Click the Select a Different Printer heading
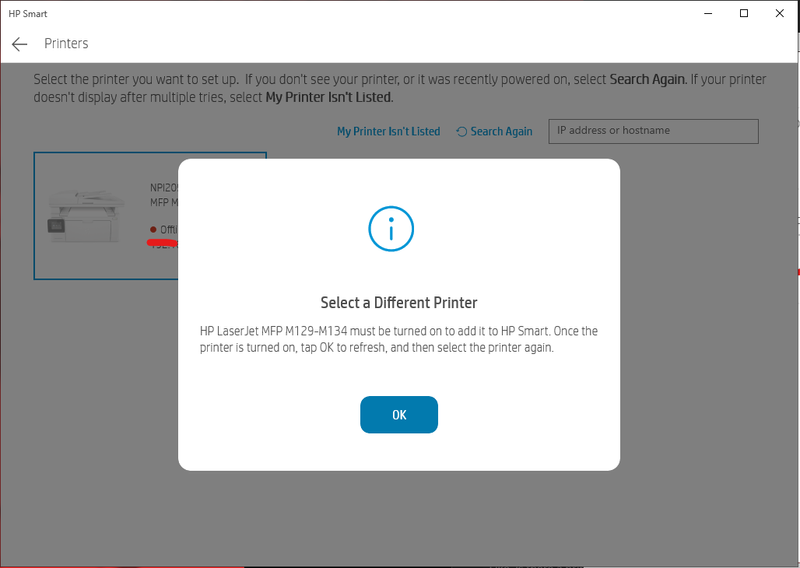Image resolution: width=800 pixels, height=568 pixels. [x=399, y=303]
